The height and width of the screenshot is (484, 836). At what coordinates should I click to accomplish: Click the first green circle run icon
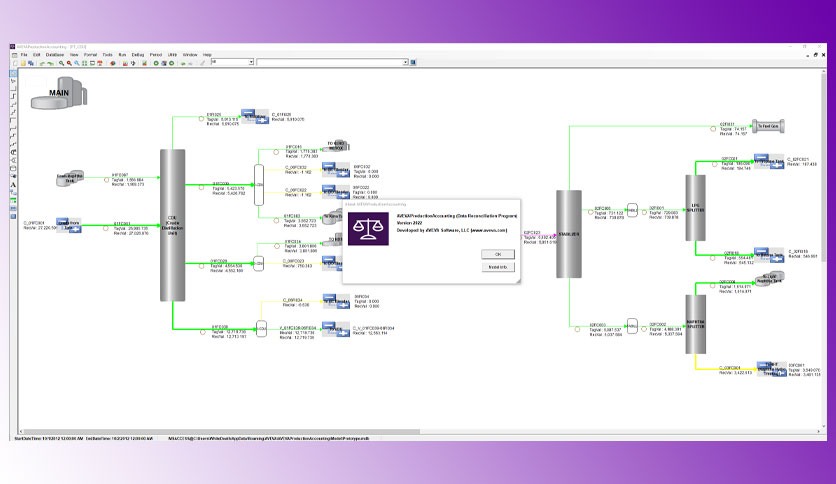coord(156,63)
